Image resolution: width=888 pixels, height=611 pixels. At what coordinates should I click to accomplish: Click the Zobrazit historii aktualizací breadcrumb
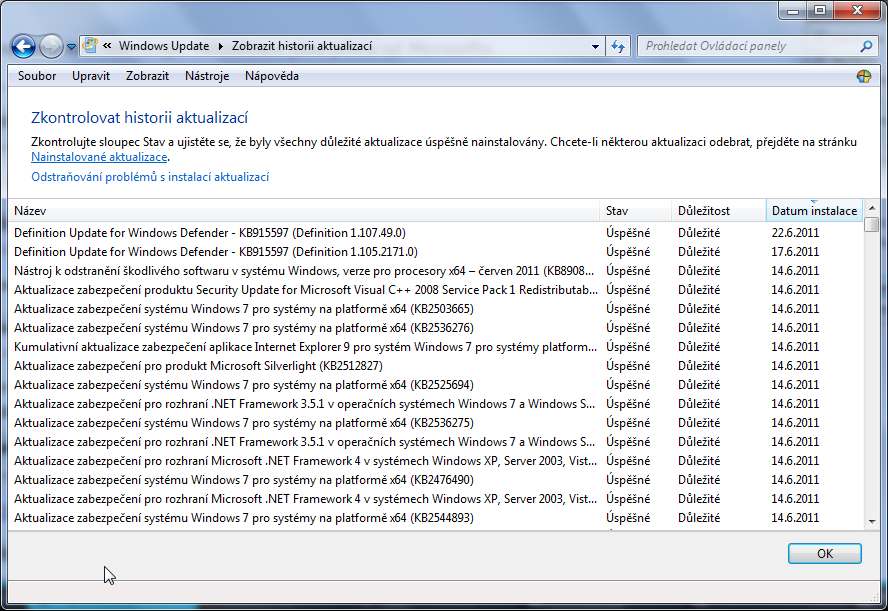pos(302,46)
